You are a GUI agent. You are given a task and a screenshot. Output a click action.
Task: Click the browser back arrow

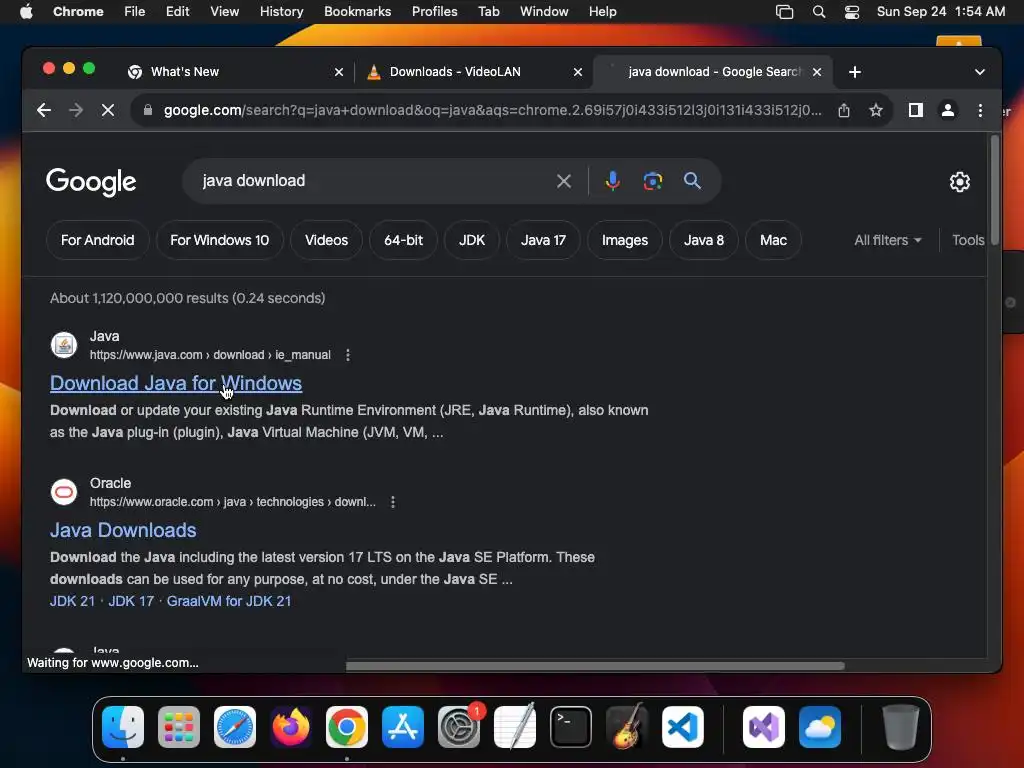tap(44, 110)
